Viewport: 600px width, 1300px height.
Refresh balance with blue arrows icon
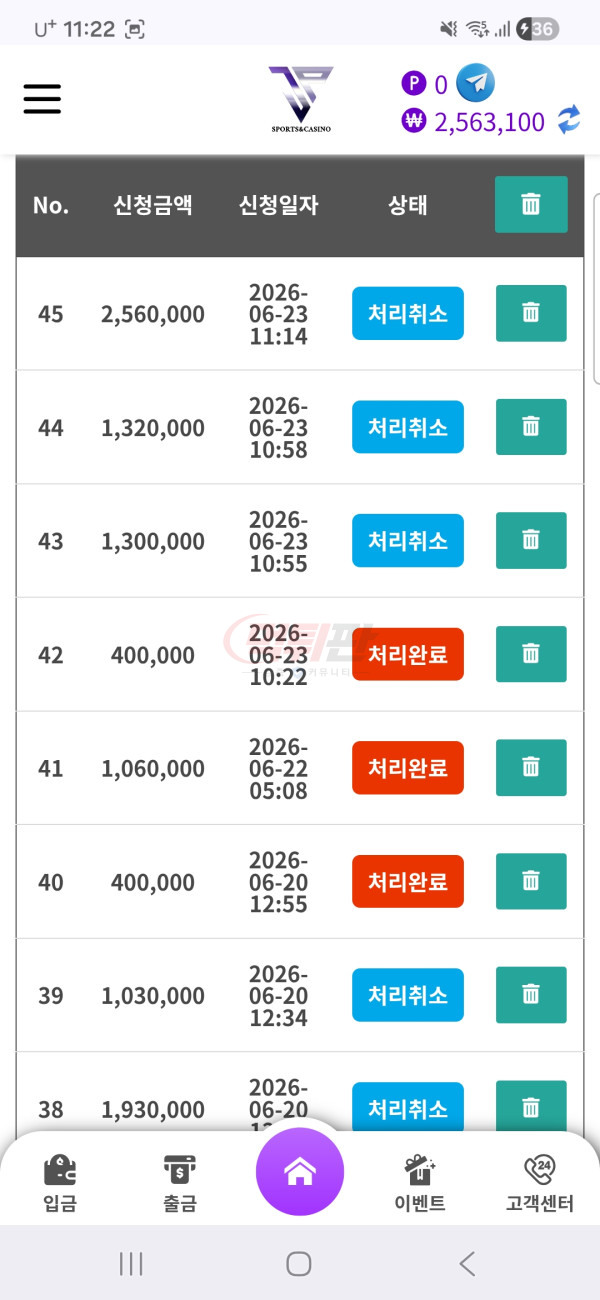coord(568,122)
